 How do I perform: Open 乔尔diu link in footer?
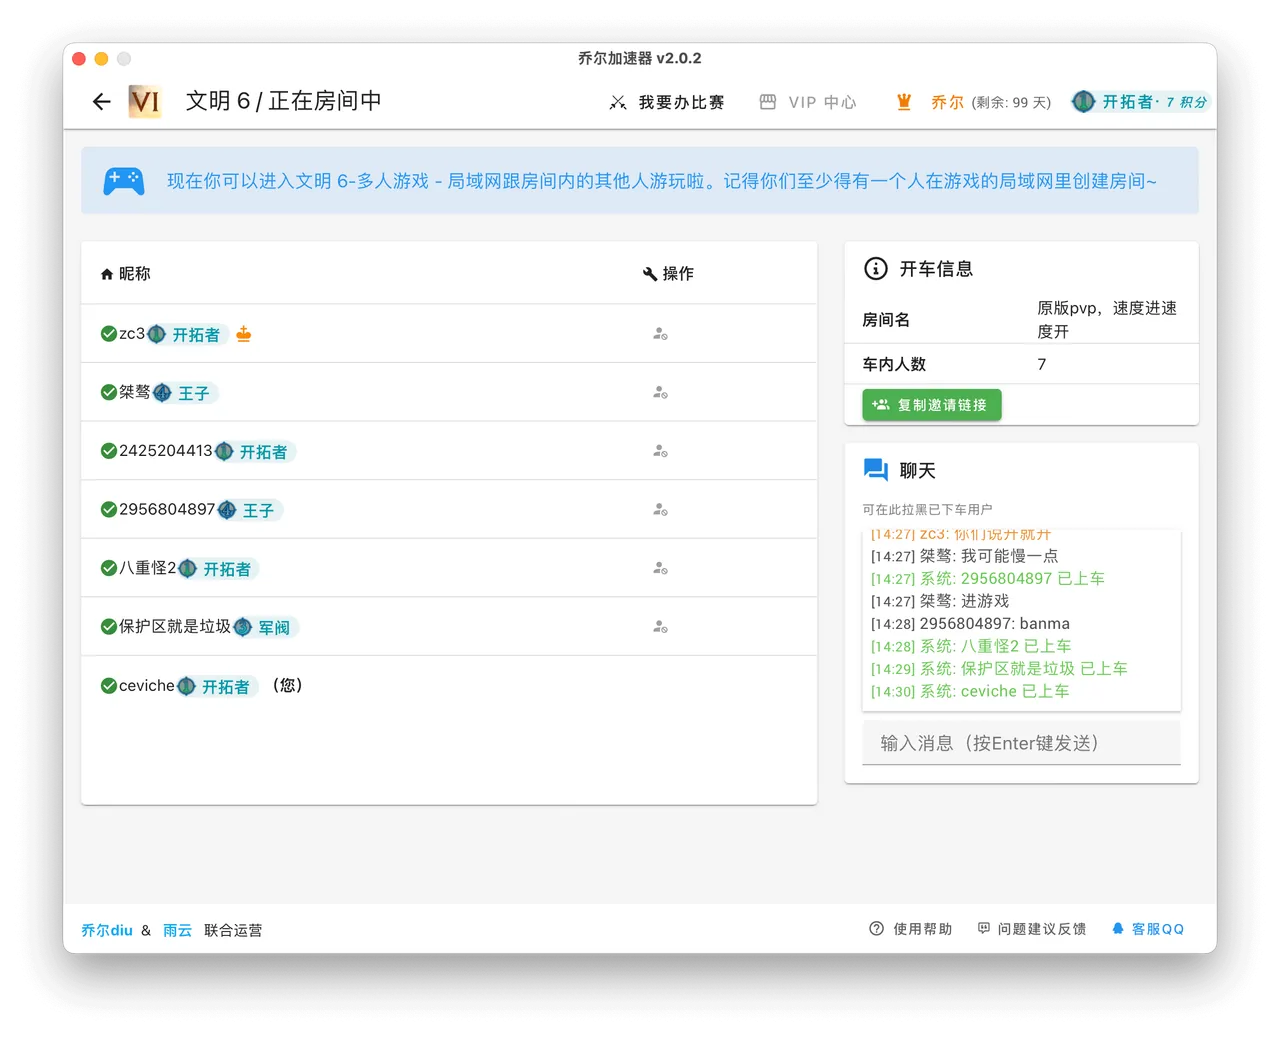(x=107, y=930)
